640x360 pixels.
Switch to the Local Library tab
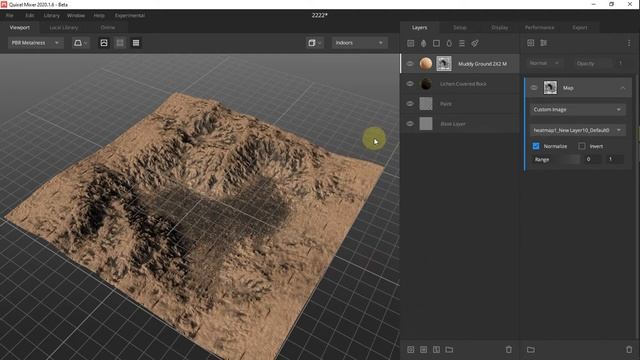(x=64, y=27)
